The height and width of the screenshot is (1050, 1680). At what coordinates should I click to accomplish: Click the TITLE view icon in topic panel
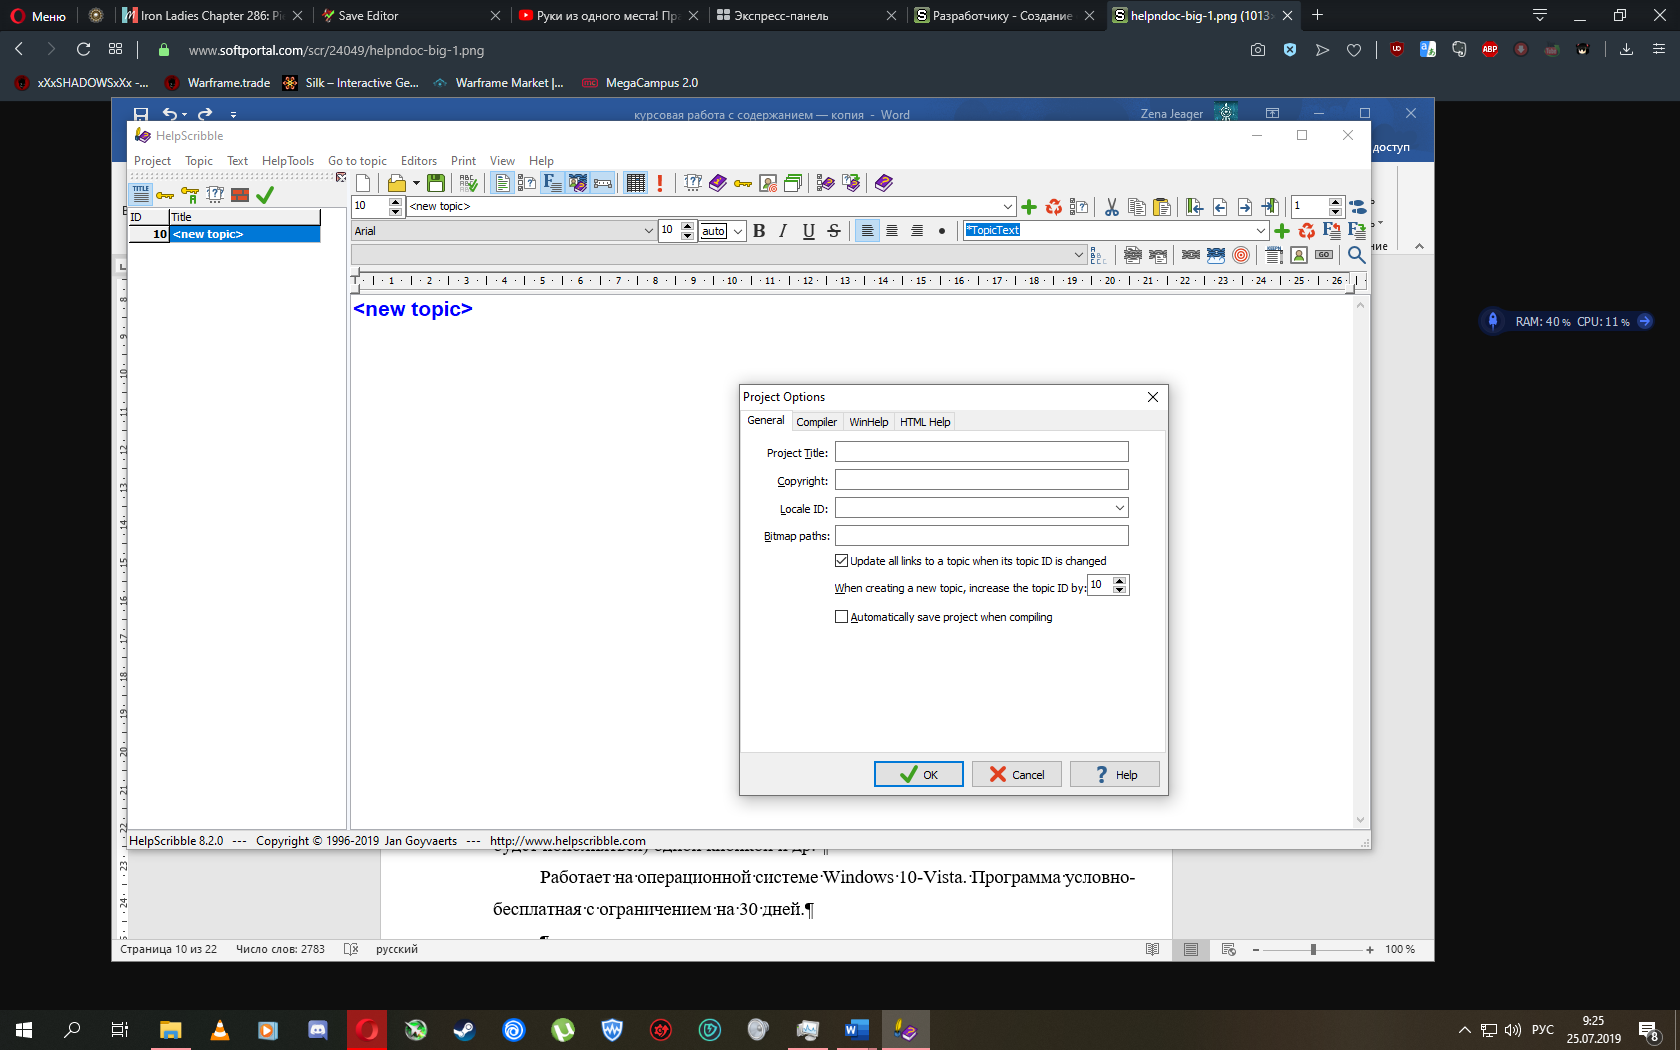141,195
